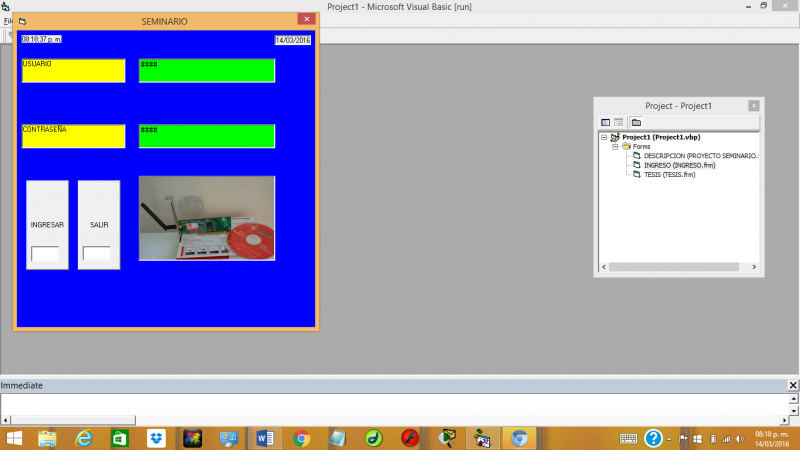
Task: Click Immediate window horizontal scroll left arrow
Action: coord(5,420)
